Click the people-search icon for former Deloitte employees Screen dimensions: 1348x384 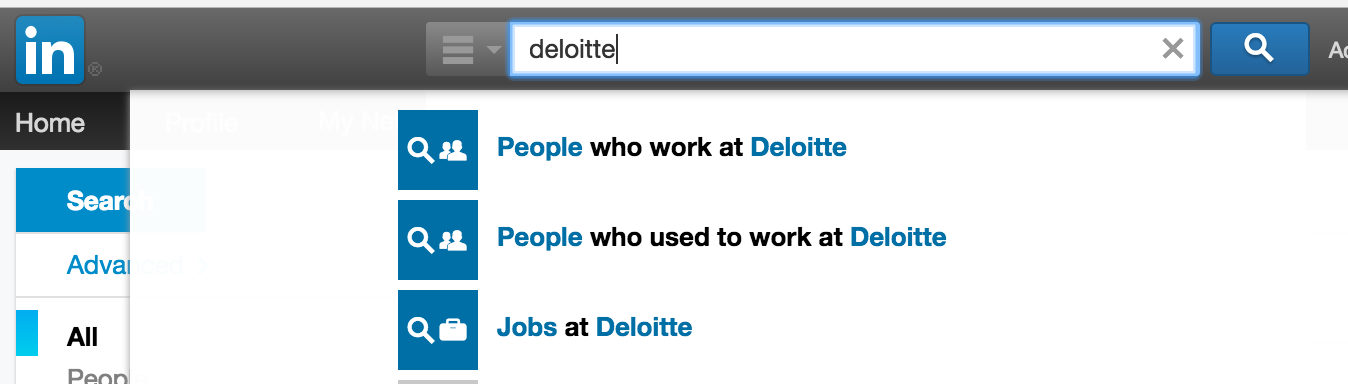[x=438, y=240]
